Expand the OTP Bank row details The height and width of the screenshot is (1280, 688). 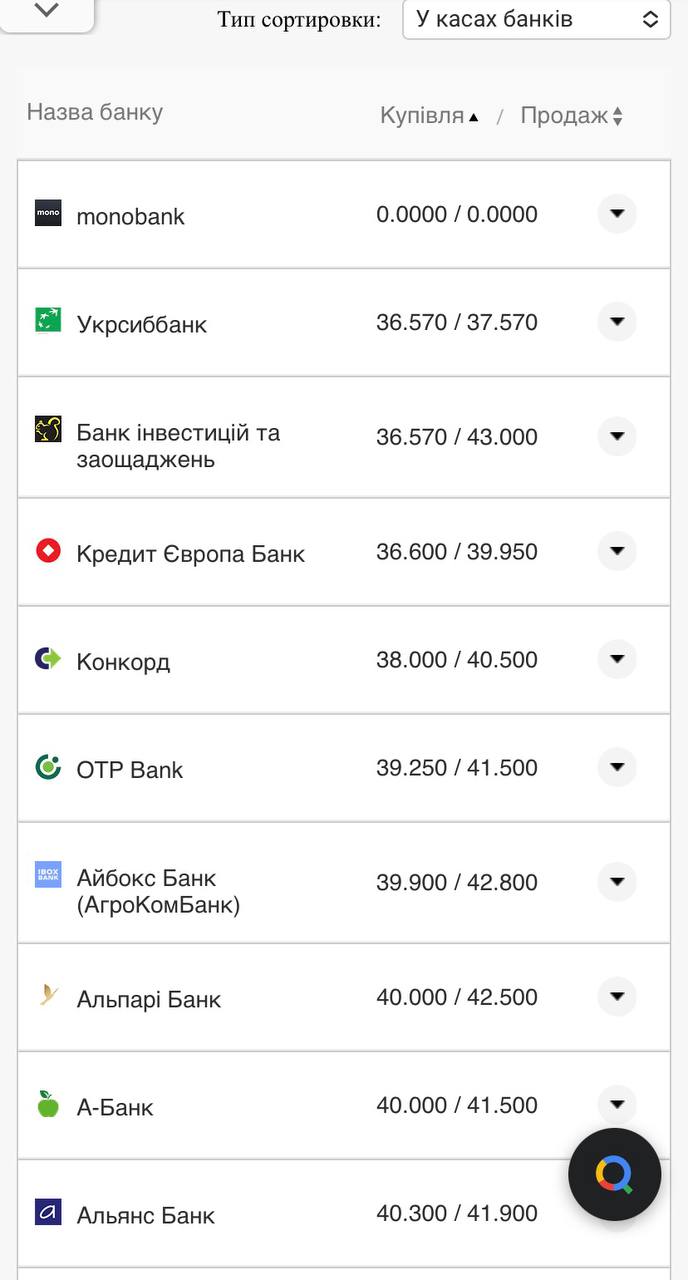coord(617,767)
